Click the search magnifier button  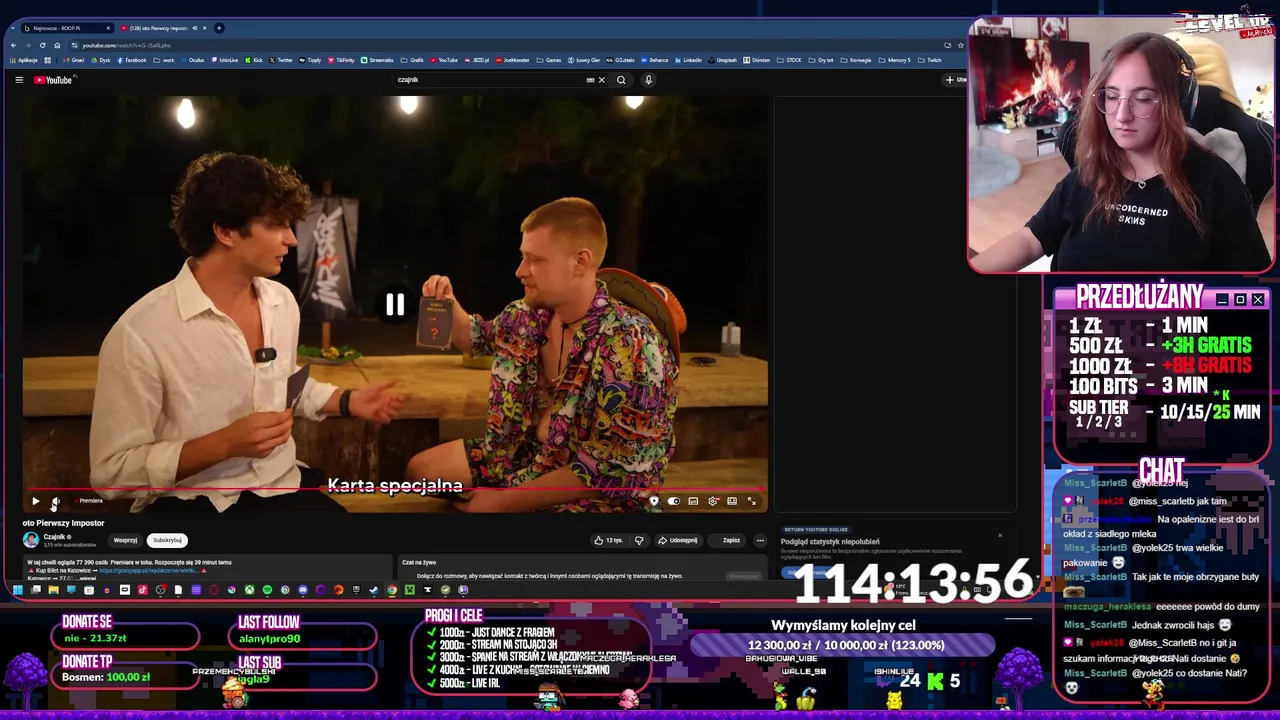pyautogui.click(x=621, y=80)
